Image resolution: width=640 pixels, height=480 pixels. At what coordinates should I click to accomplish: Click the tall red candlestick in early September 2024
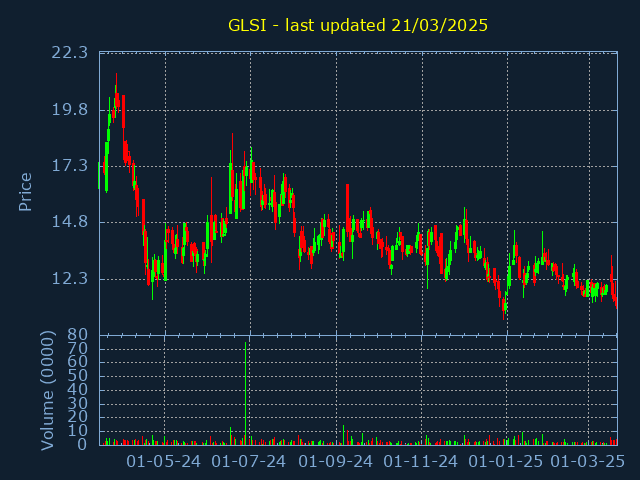click(347, 209)
